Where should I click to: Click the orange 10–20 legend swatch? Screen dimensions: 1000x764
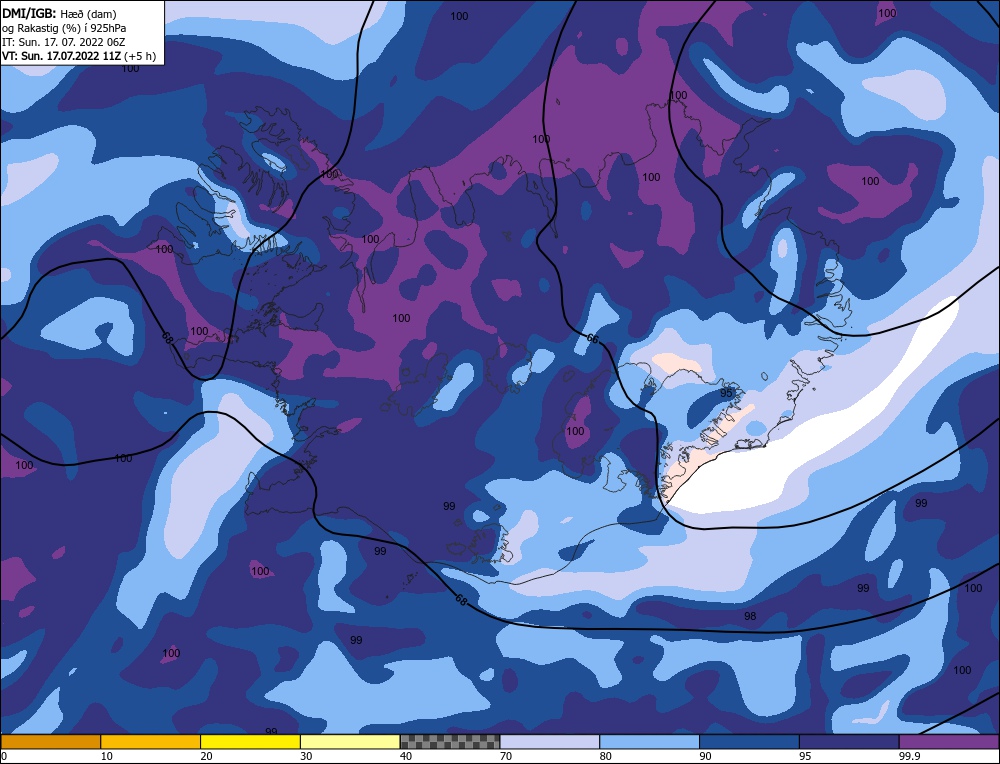[x=151, y=742]
